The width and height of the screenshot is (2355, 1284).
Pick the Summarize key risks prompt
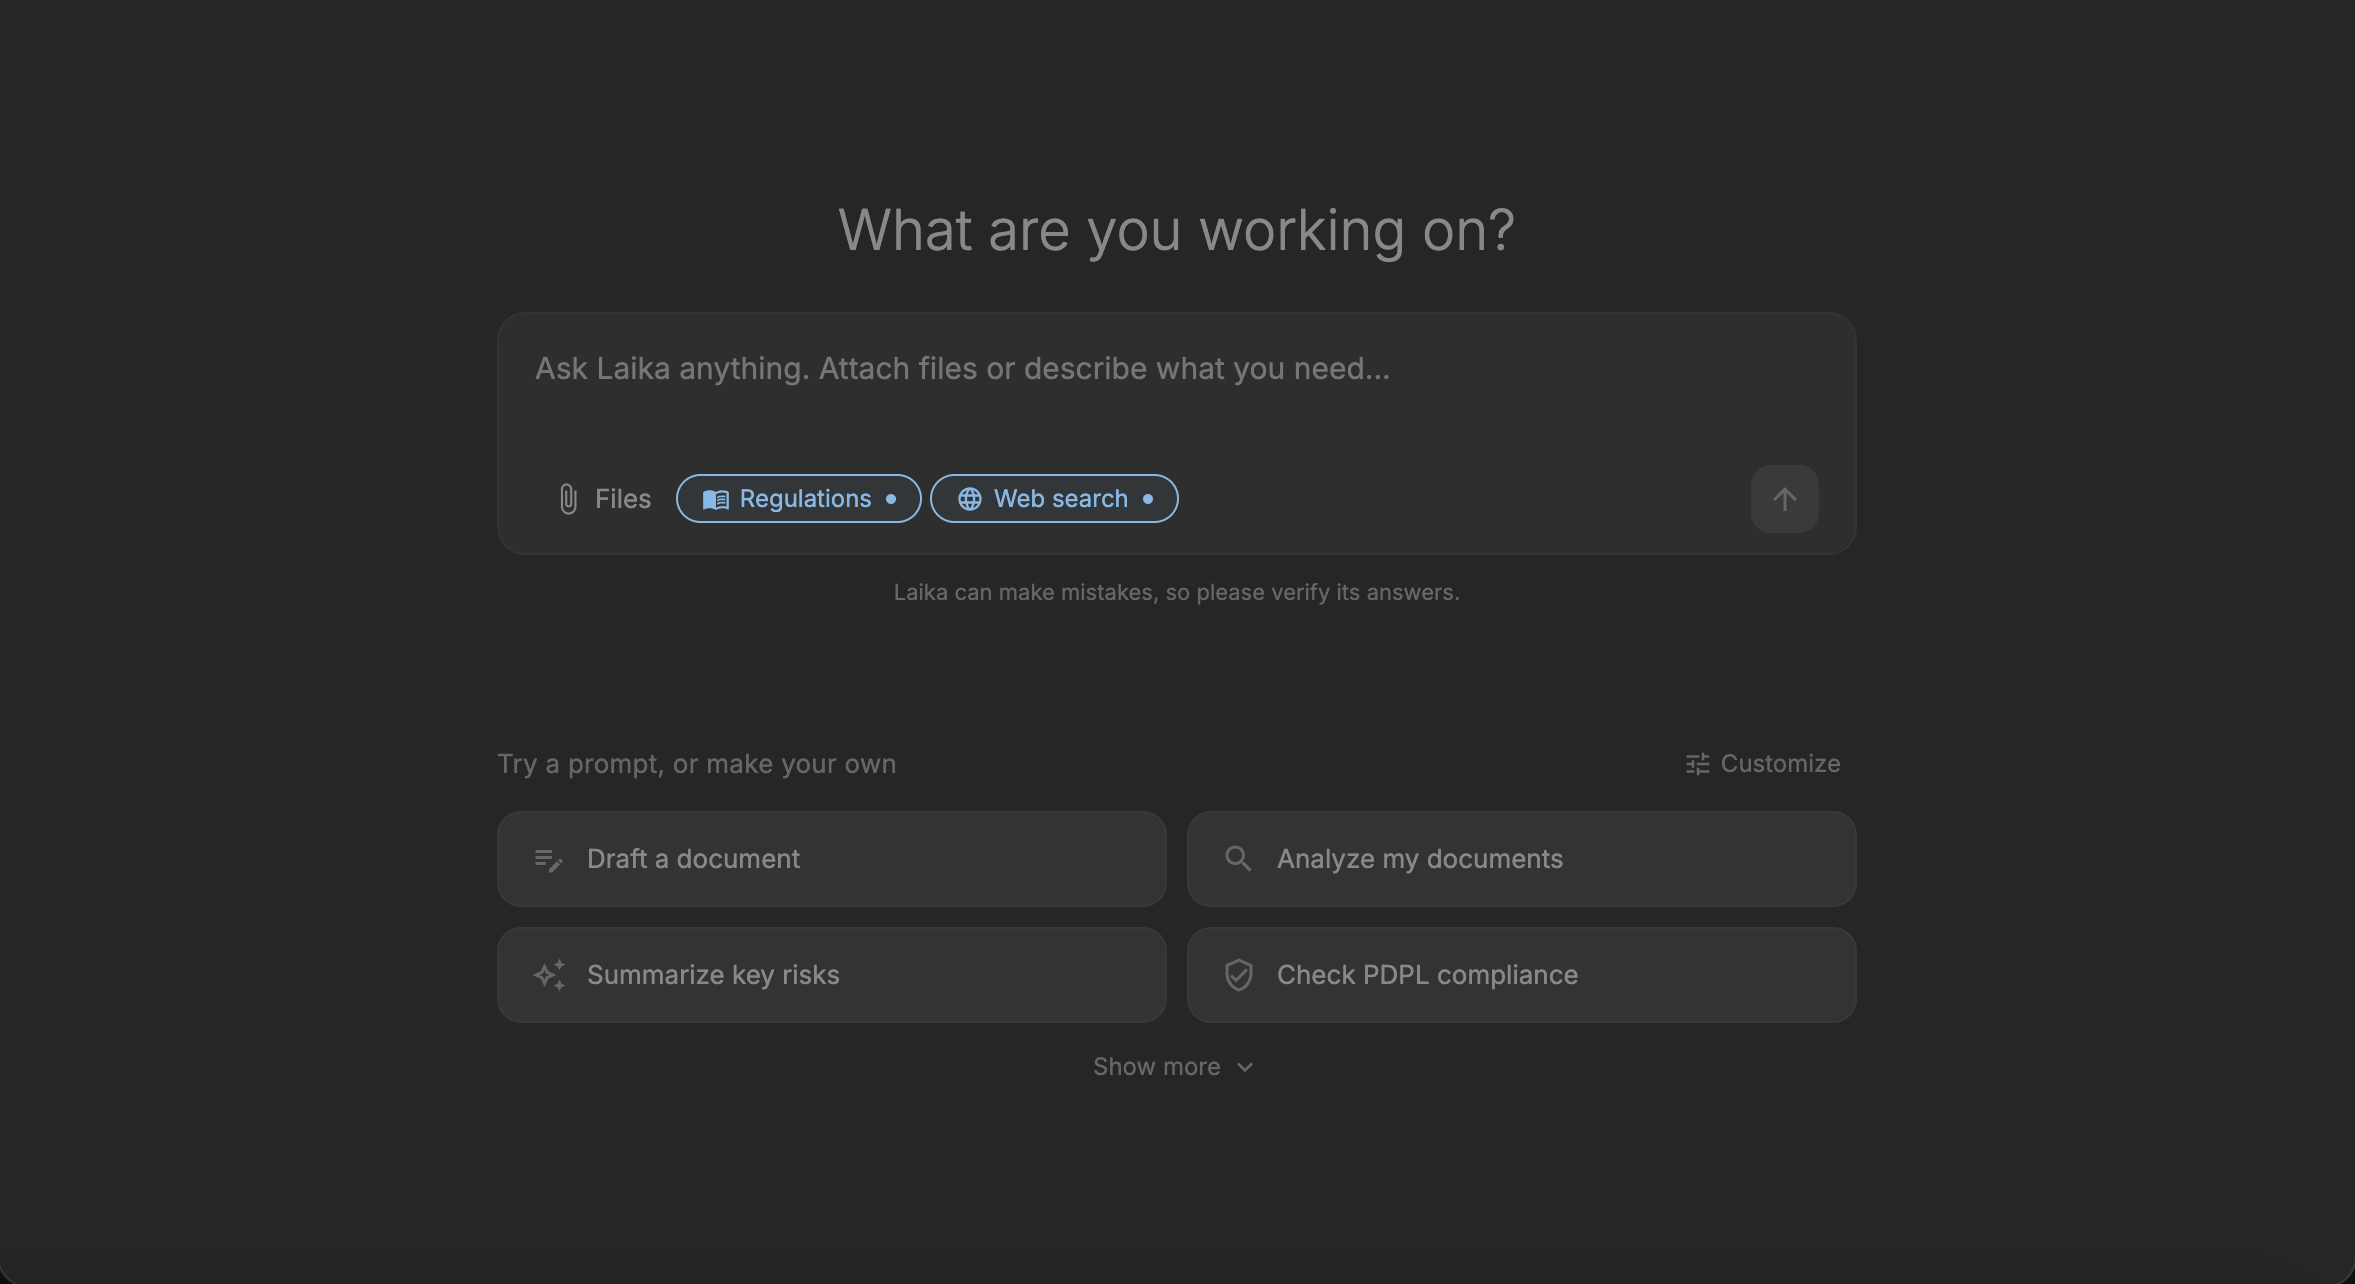tap(831, 974)
